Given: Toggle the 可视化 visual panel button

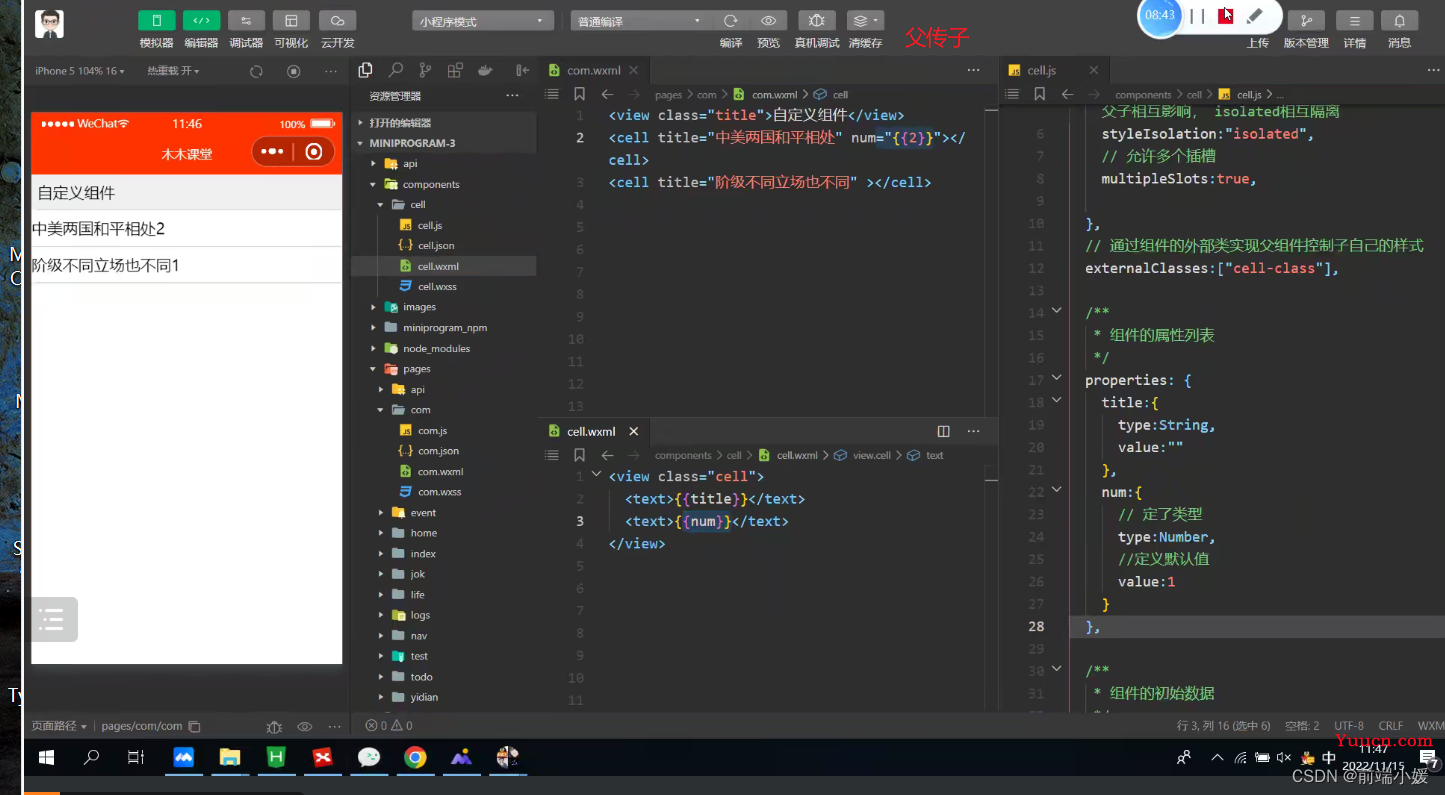Looking at the screenshot, I should [x=291, y=21].
